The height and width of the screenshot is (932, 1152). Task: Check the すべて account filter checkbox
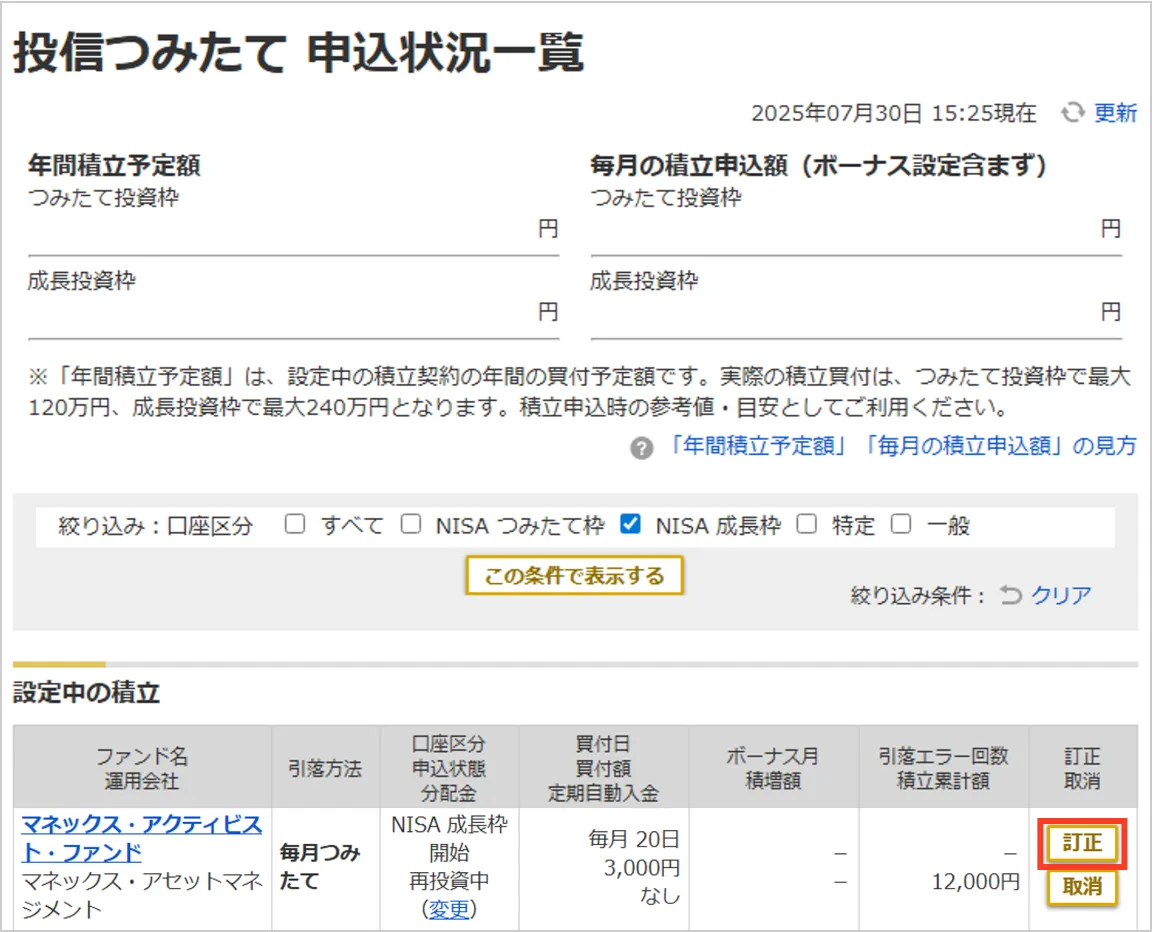click(x=294, y=524)
